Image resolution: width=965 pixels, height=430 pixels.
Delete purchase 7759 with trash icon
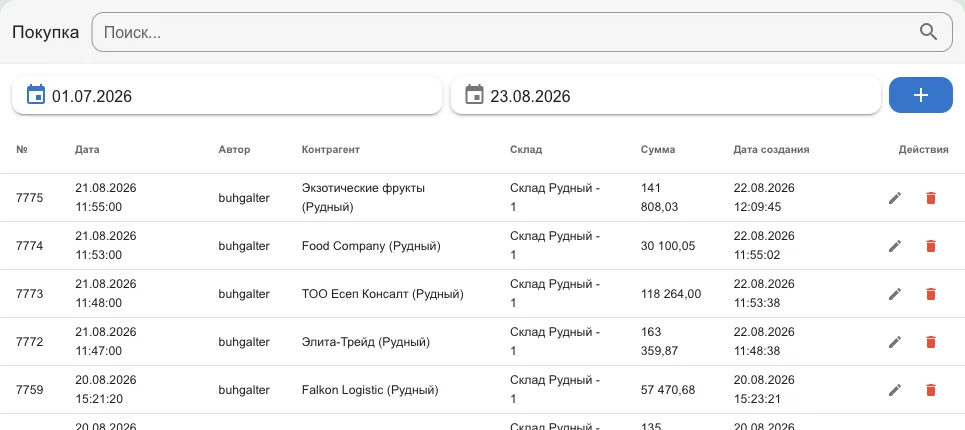(x=931, y=390)
